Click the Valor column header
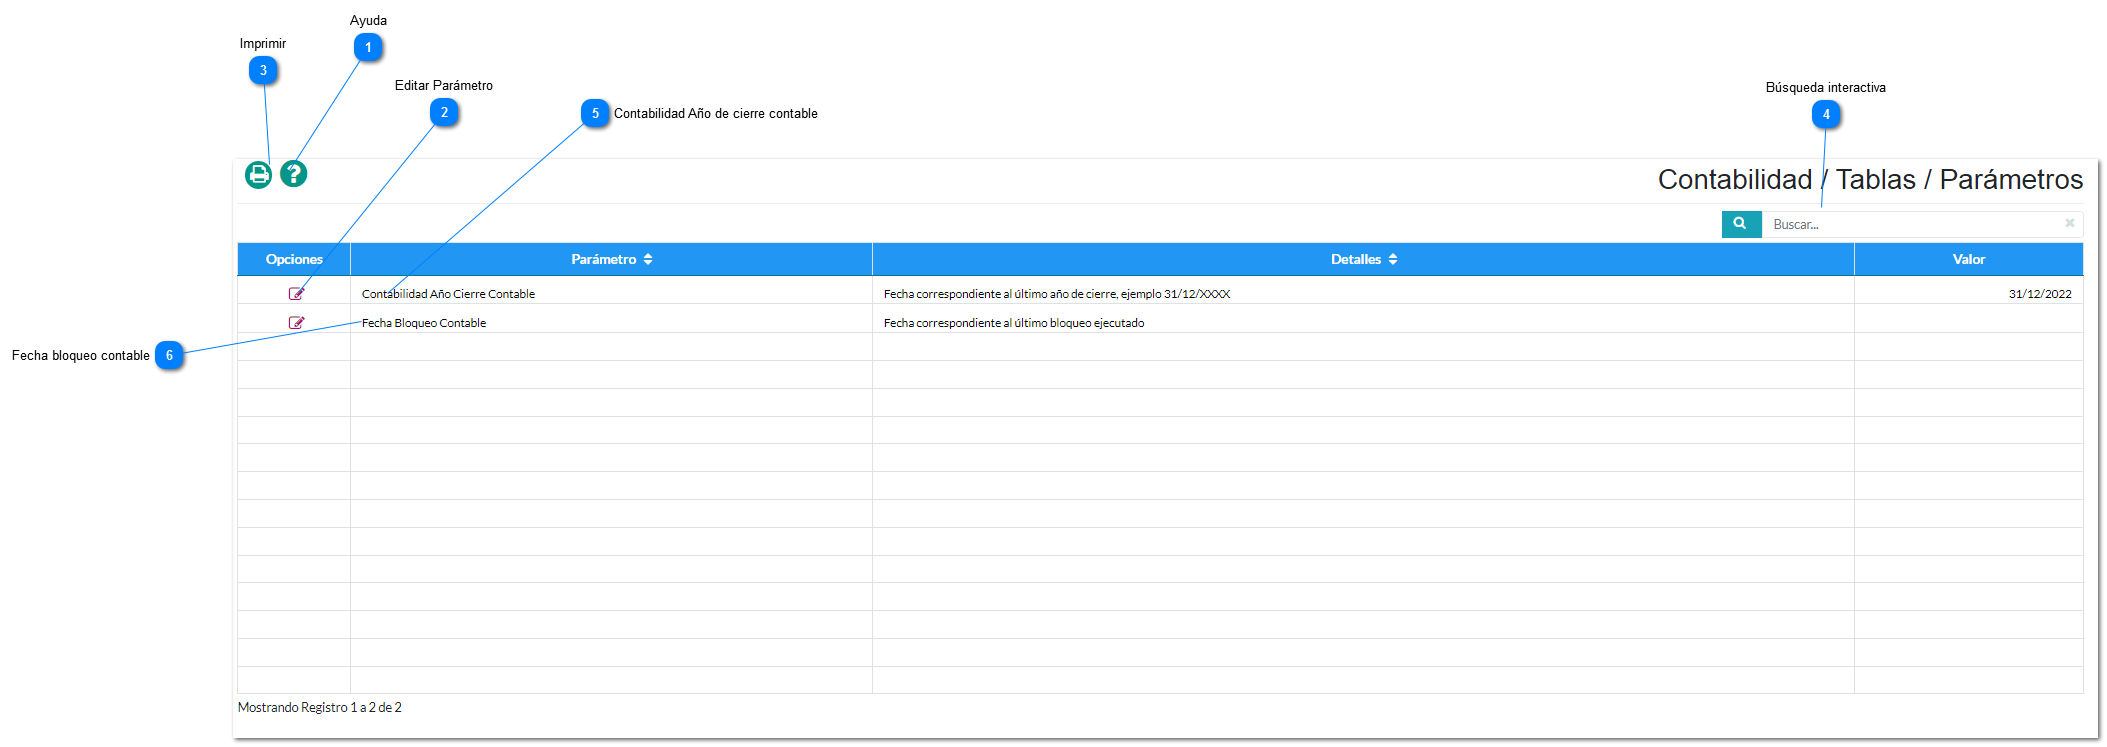 point(1969,259)
